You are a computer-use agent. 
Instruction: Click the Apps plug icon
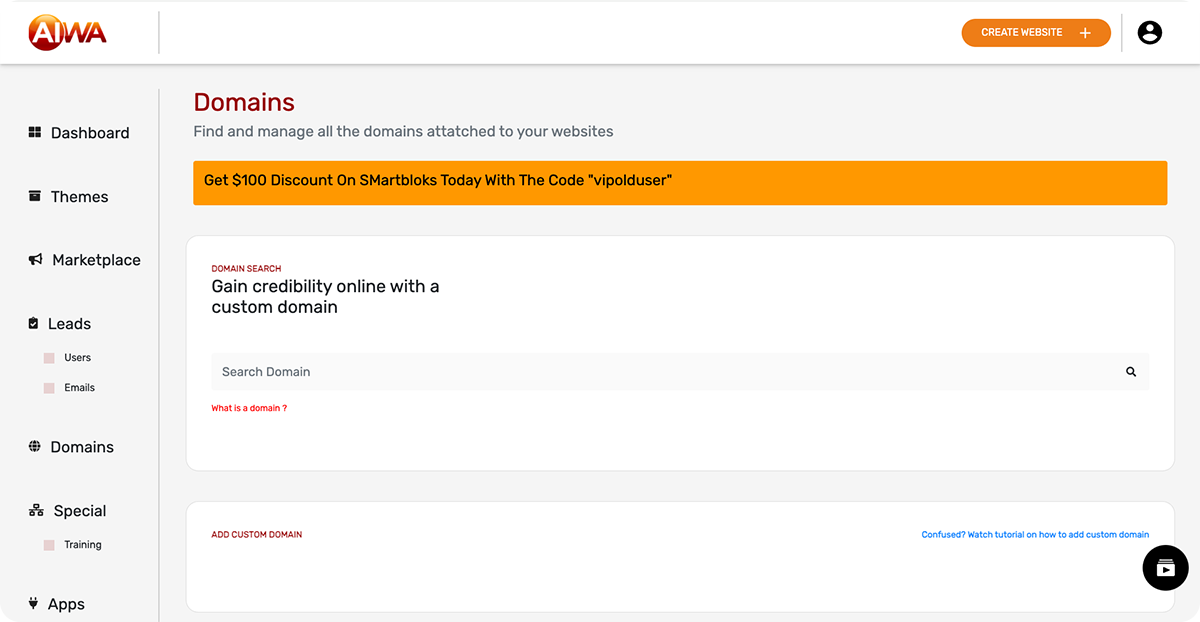[34, 604]
